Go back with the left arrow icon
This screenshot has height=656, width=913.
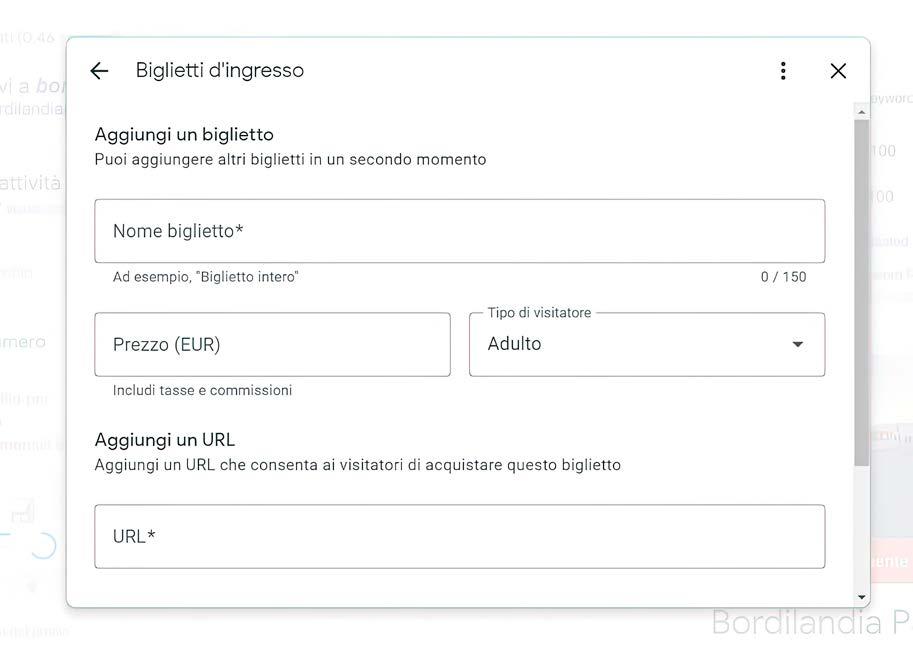point(99,71)
